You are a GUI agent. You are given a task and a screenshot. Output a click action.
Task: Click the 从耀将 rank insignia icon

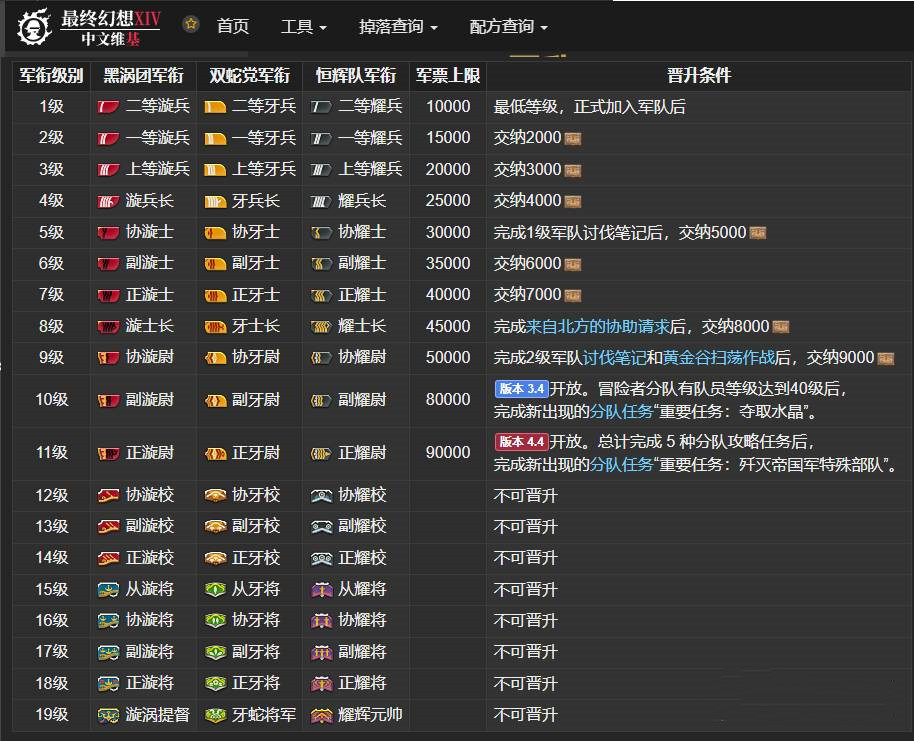pos(321,589)
